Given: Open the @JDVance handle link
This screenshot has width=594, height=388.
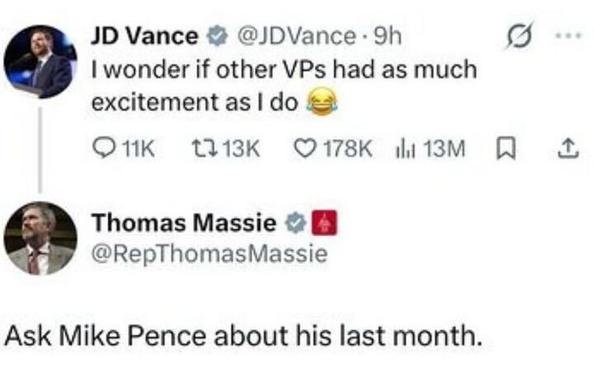Looking at the screenshot, I should [296, 36].
